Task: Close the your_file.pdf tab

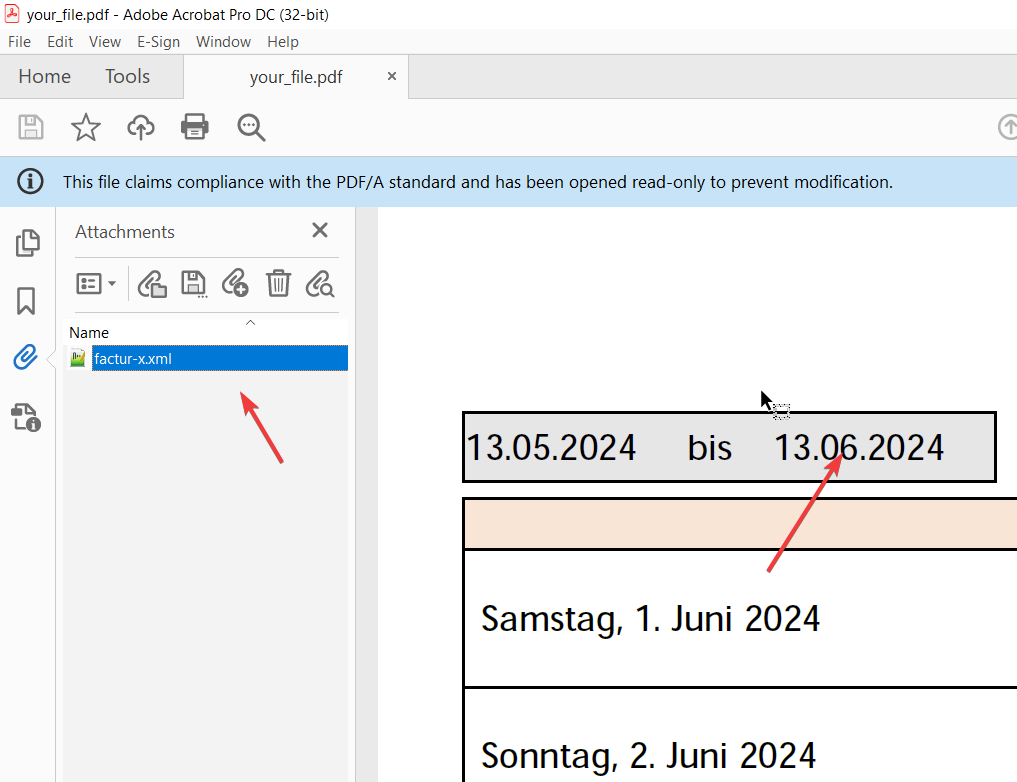Action: pyautogui.click(x=392, y=77)
